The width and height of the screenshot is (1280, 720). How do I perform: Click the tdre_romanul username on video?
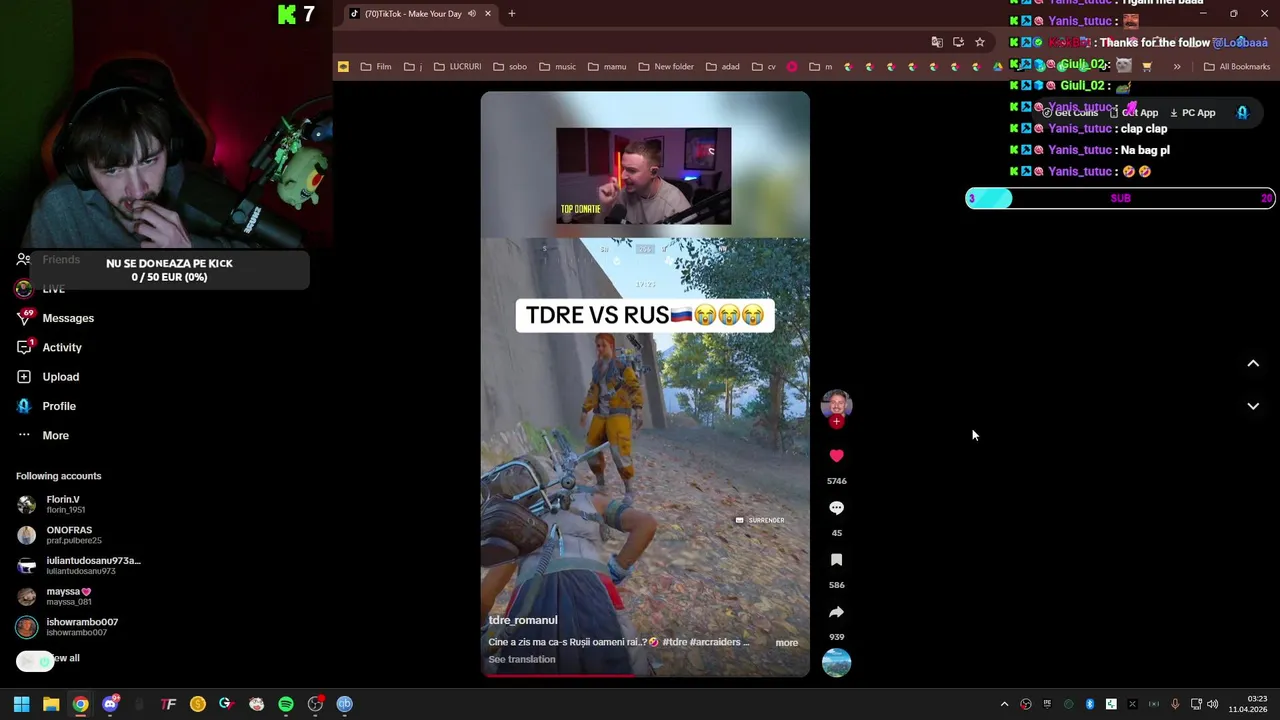(523, 620)
